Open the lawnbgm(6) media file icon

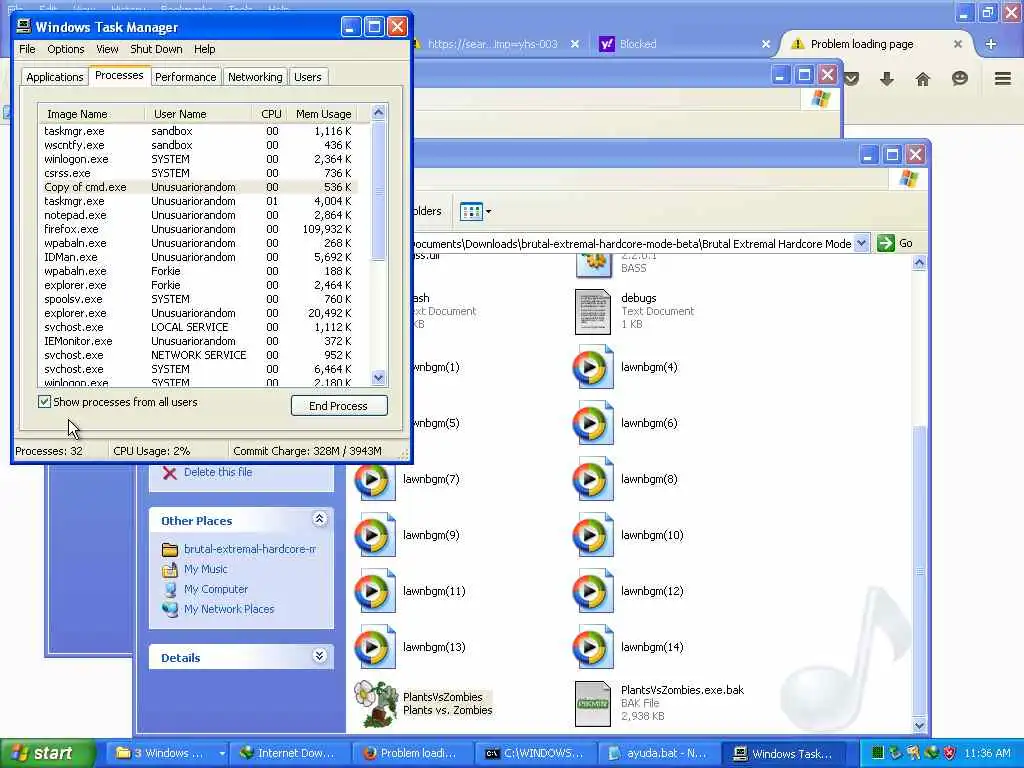(x=592, y=423)
